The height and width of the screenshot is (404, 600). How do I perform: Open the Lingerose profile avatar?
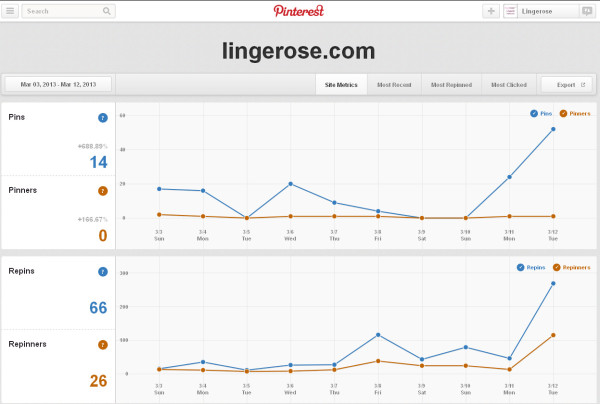(x=510, y=11)
